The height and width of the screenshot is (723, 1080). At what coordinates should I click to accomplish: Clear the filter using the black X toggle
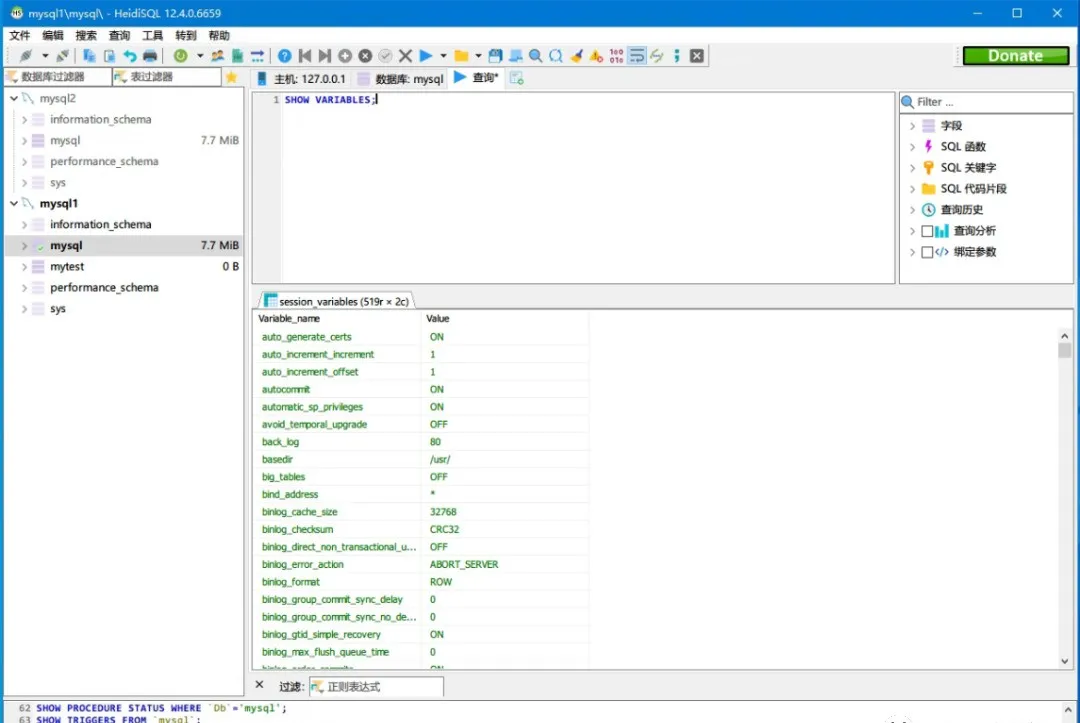261,686
